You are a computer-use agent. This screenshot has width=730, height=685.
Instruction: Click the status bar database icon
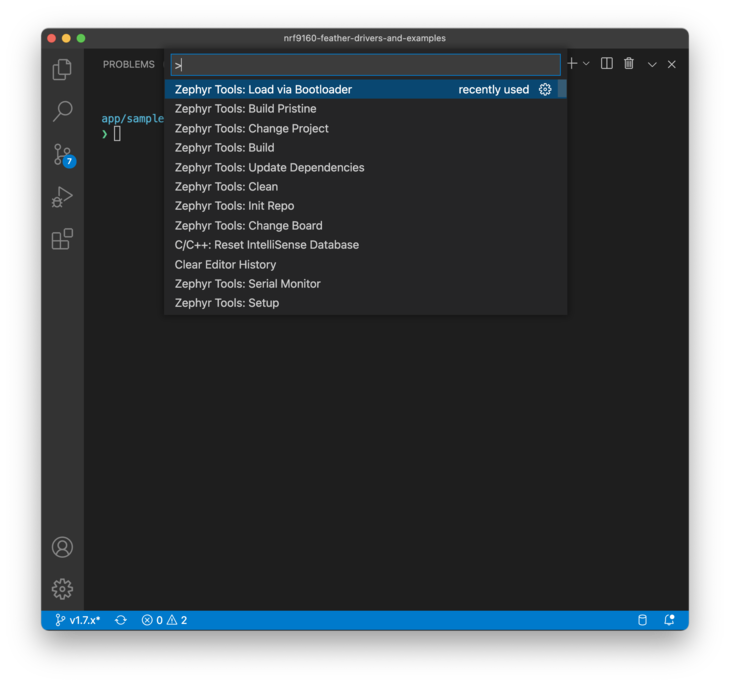coord(642,620)
